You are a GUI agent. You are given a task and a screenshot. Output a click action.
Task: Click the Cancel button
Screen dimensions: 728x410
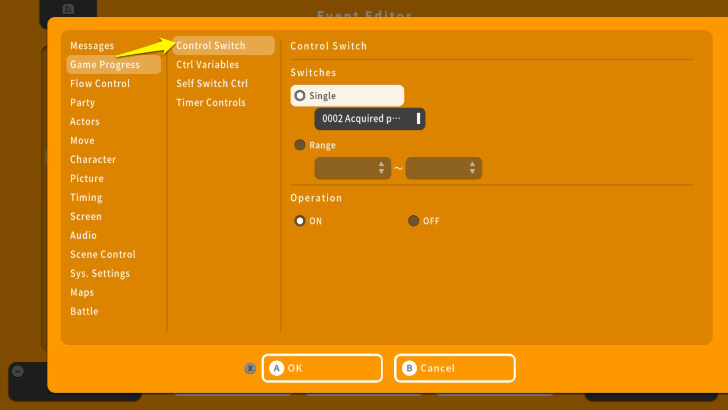point(455,368)
